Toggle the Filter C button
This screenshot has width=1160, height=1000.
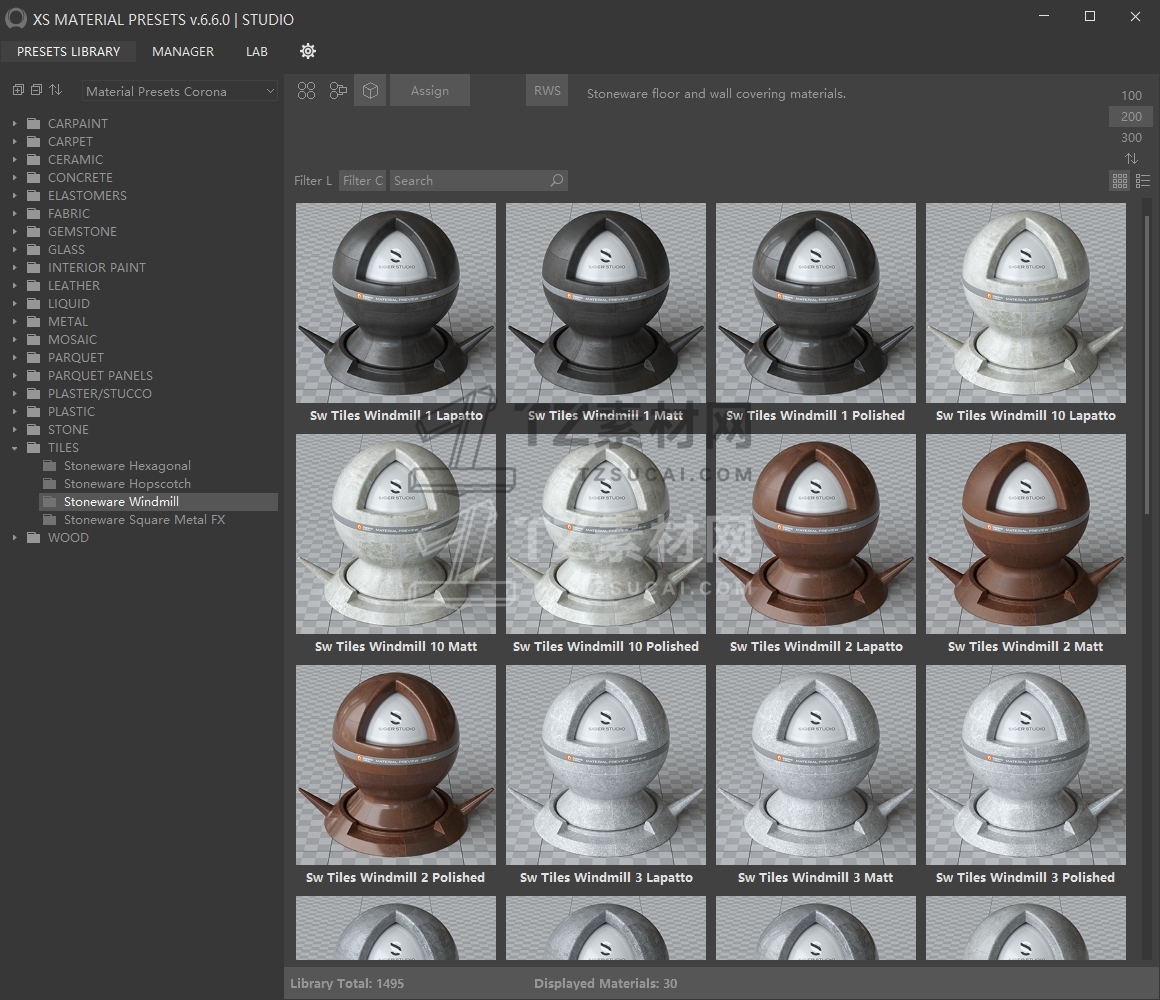pyautogui.click(x=362, y=180)
